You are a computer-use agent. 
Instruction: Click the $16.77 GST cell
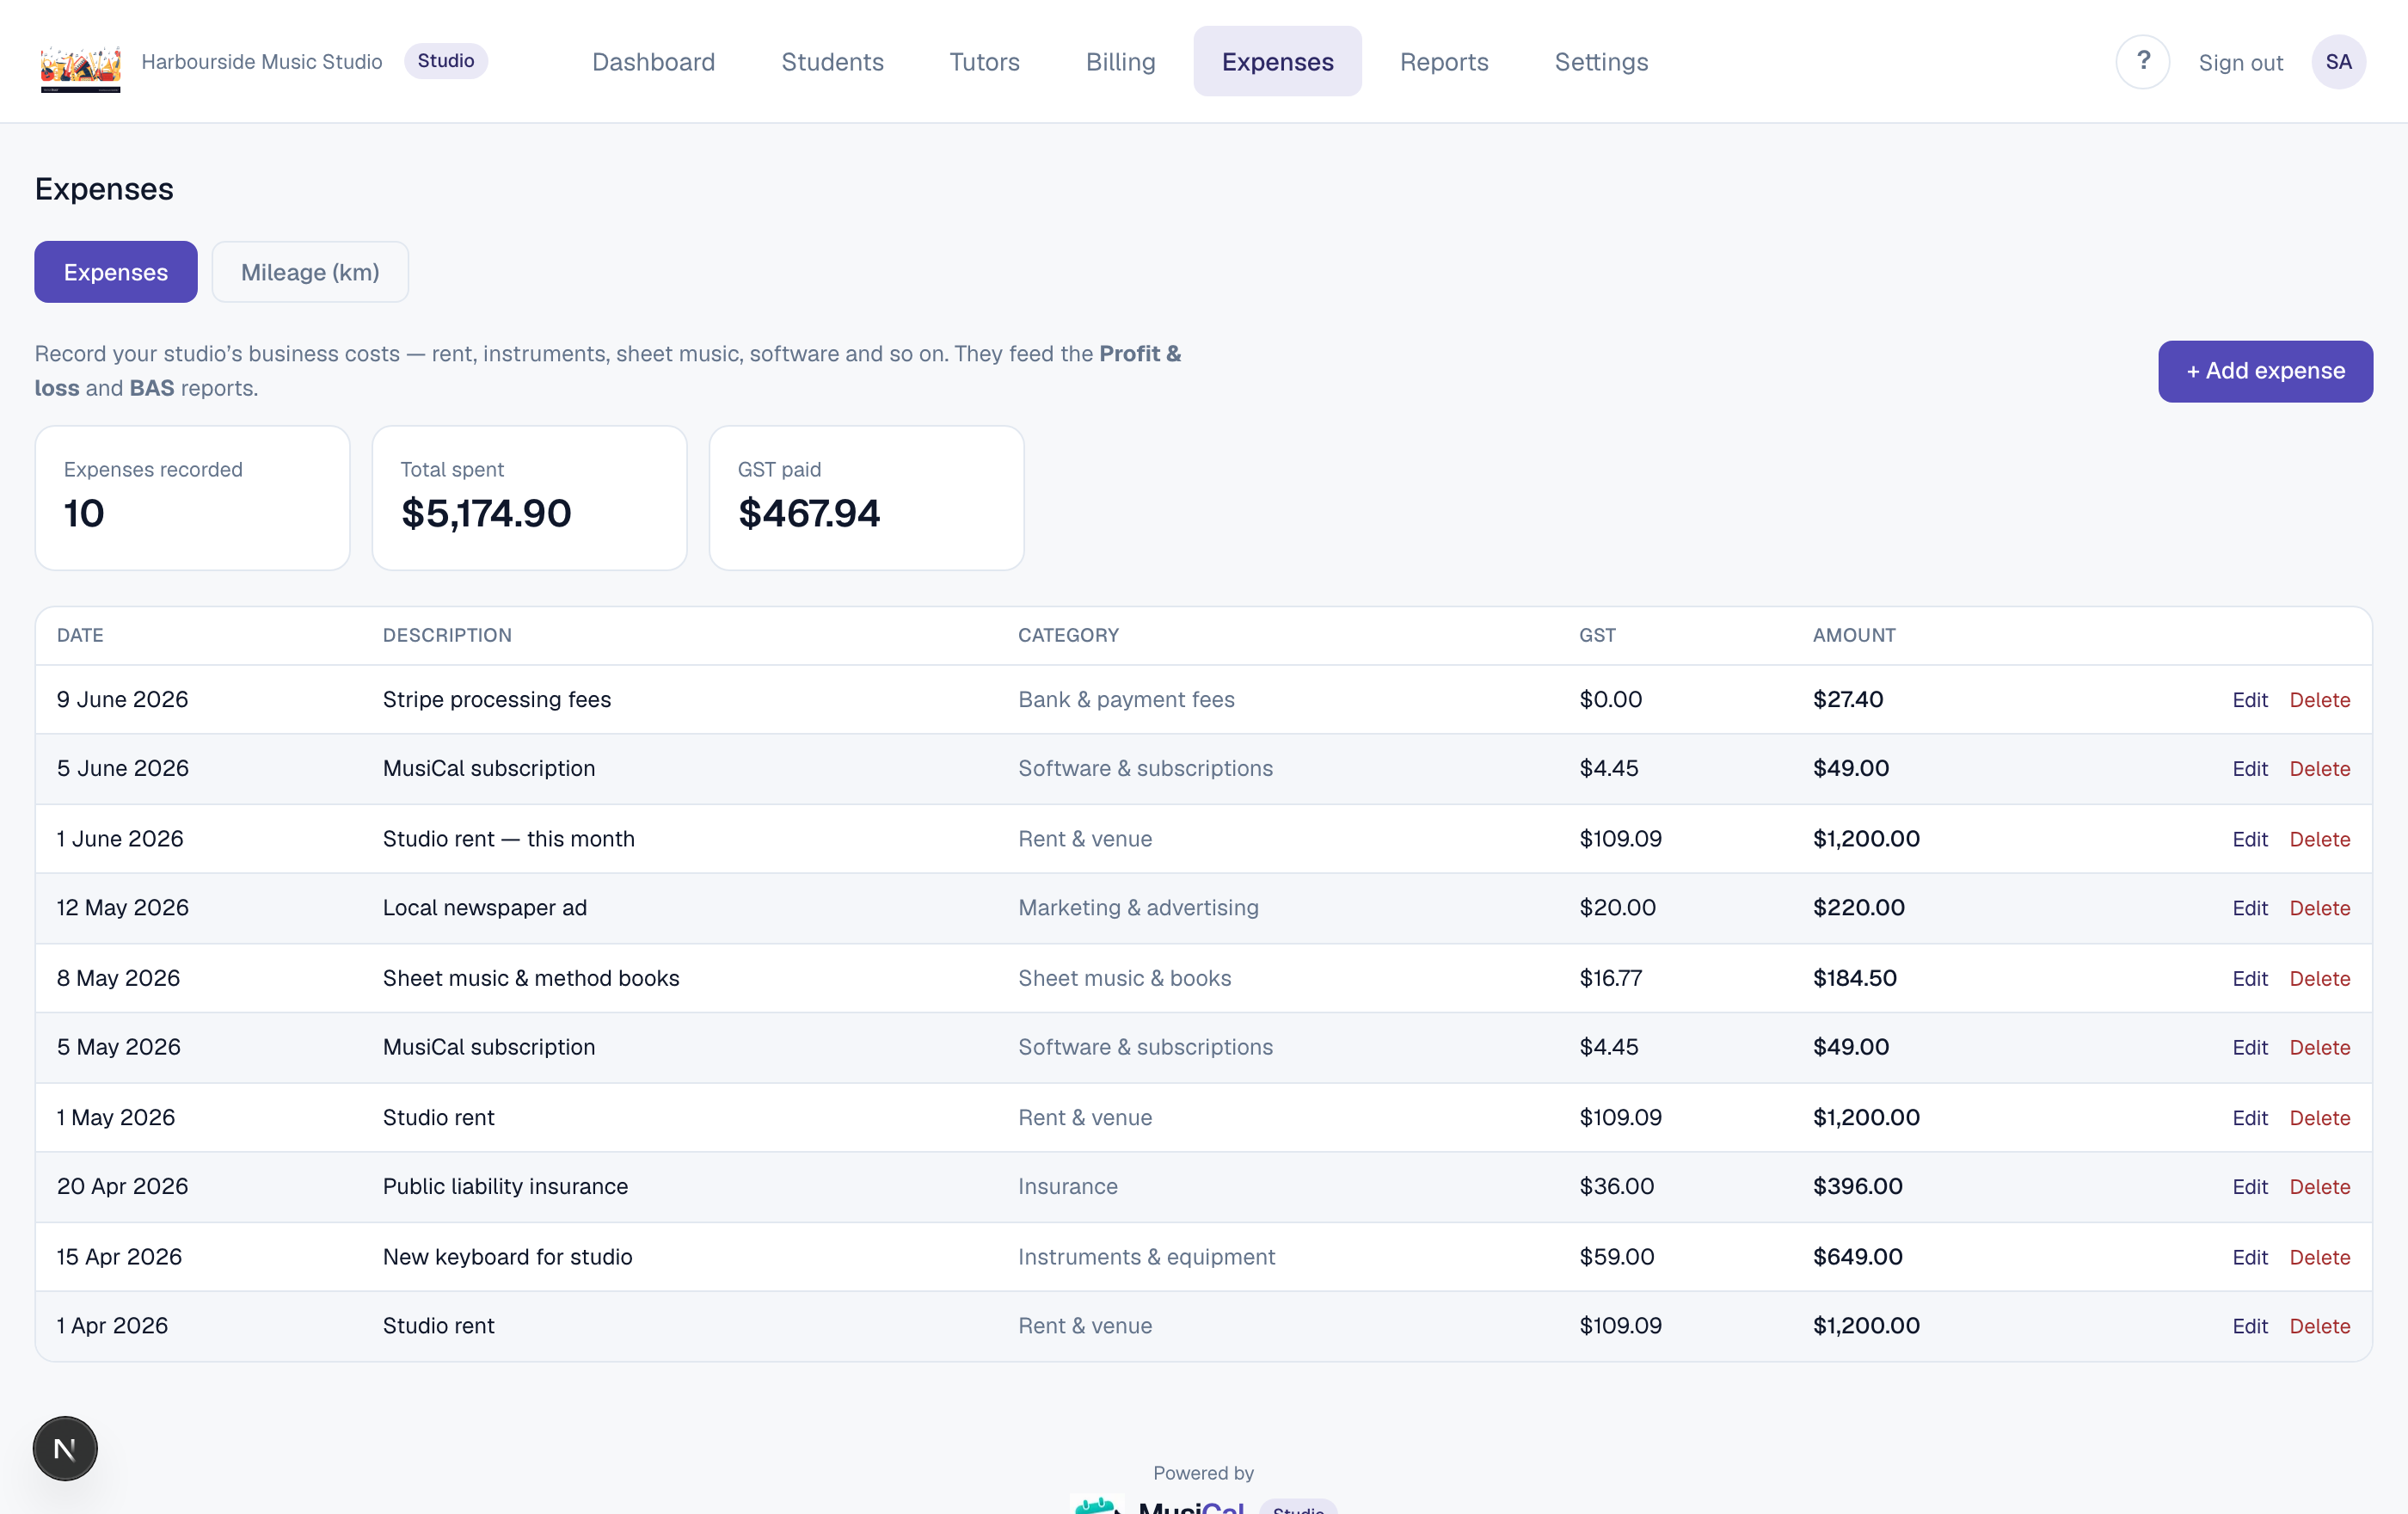pos(1610,978)
